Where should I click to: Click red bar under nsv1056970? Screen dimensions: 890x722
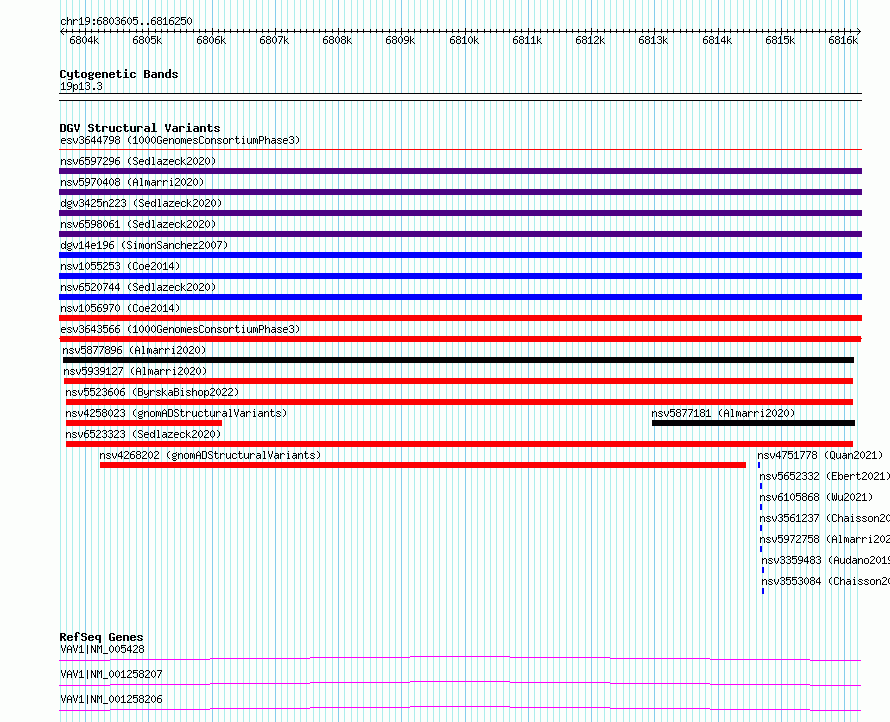click(460, 318)
